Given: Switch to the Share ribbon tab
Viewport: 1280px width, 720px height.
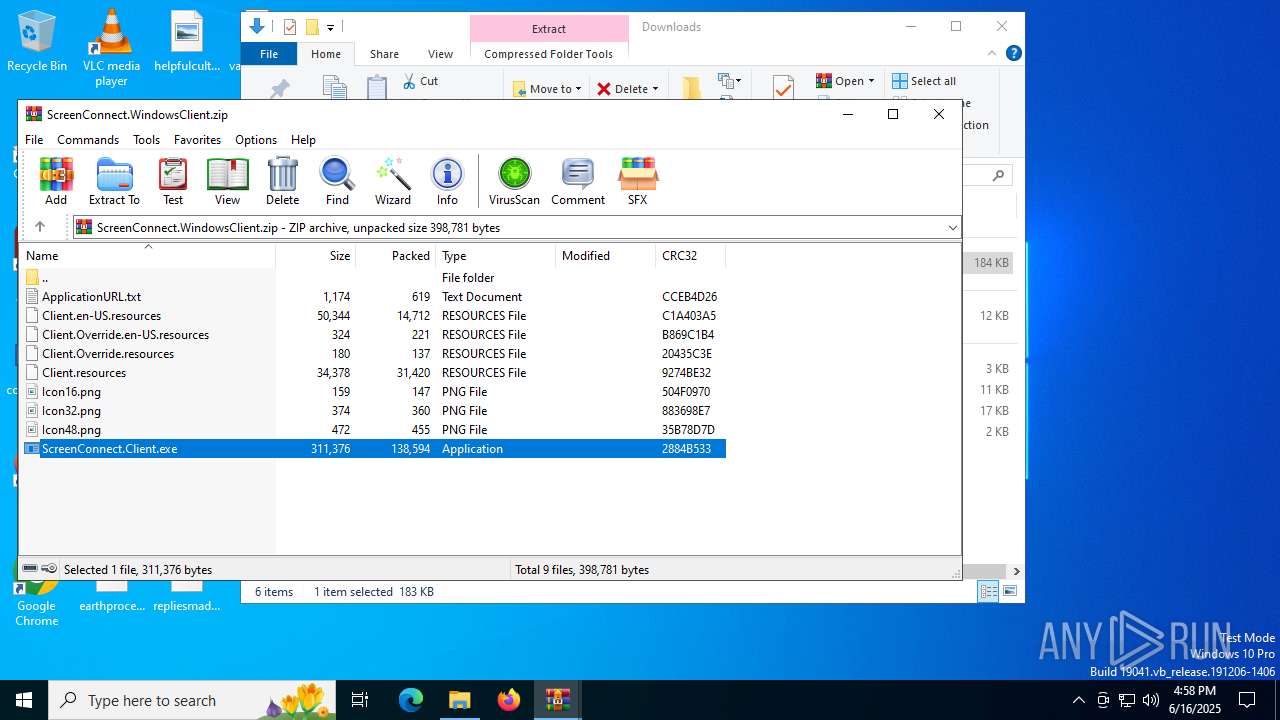Looking at the screenshot, I should [384, 54].
